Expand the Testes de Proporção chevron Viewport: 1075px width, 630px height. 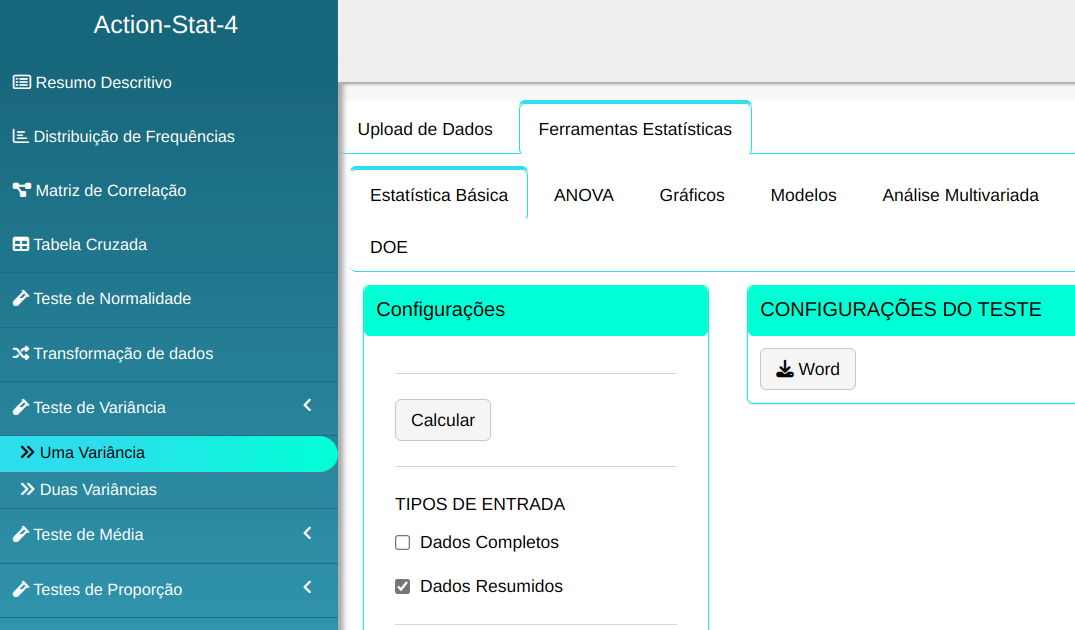point(307,587)
